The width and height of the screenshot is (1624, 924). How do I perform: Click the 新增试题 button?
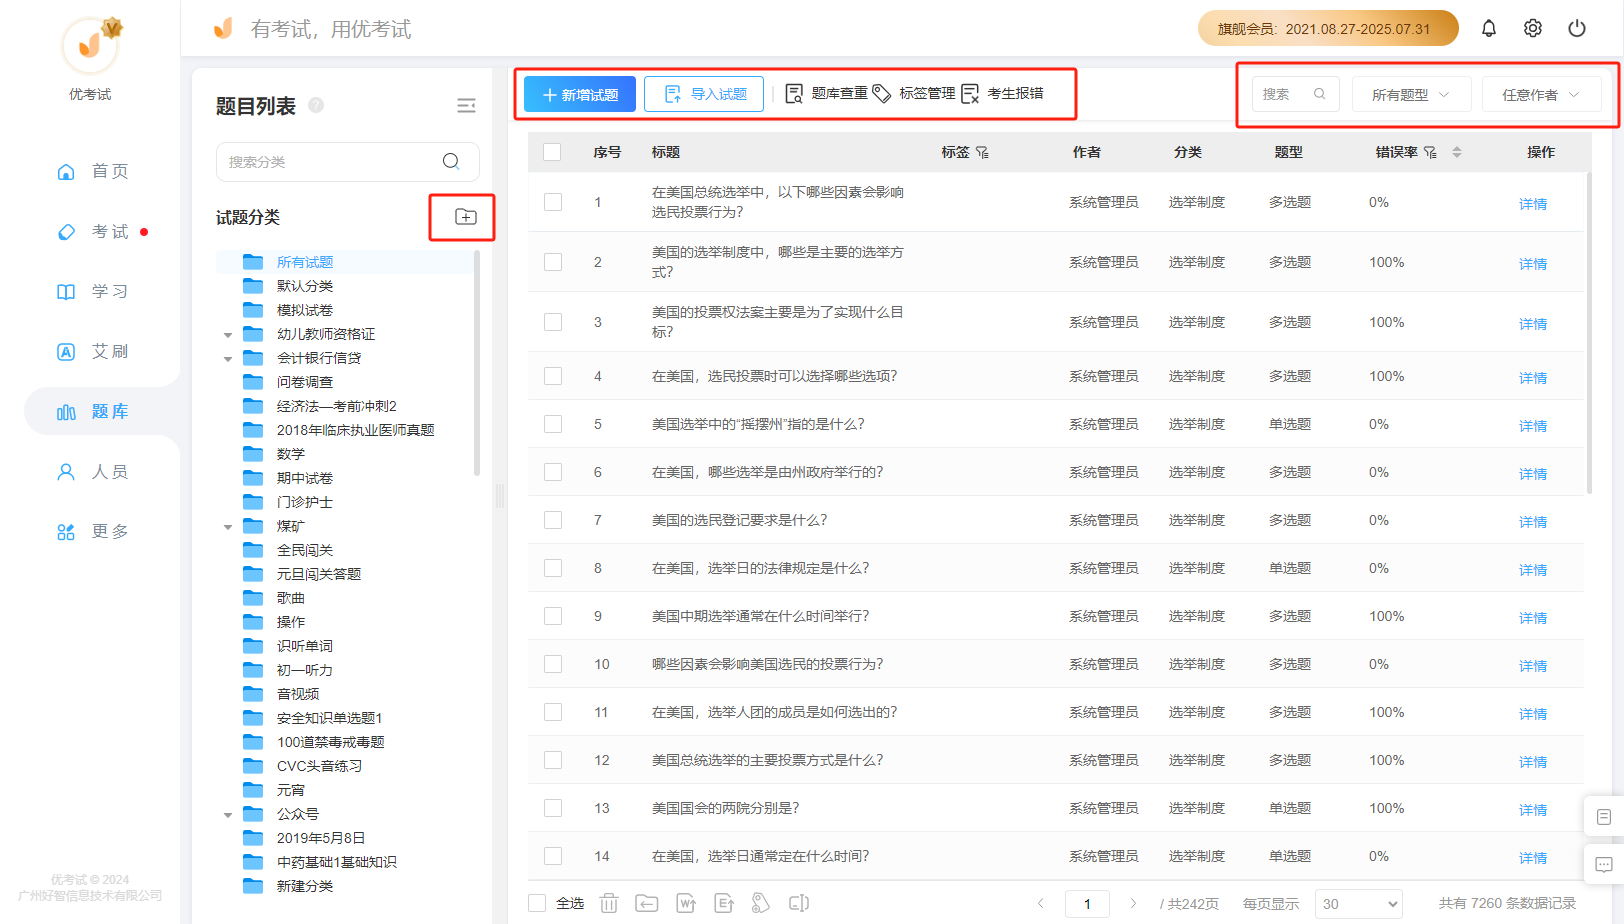(x=580, y=94)
